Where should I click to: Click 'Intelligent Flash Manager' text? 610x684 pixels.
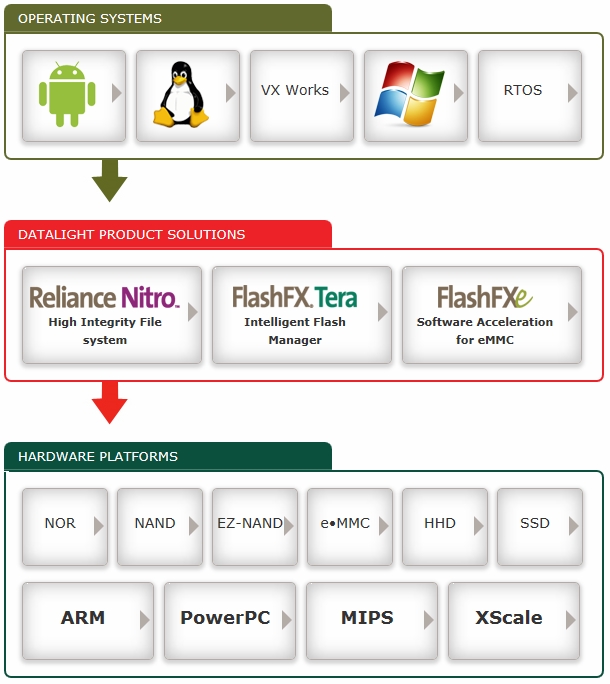[x=295, y=332]
